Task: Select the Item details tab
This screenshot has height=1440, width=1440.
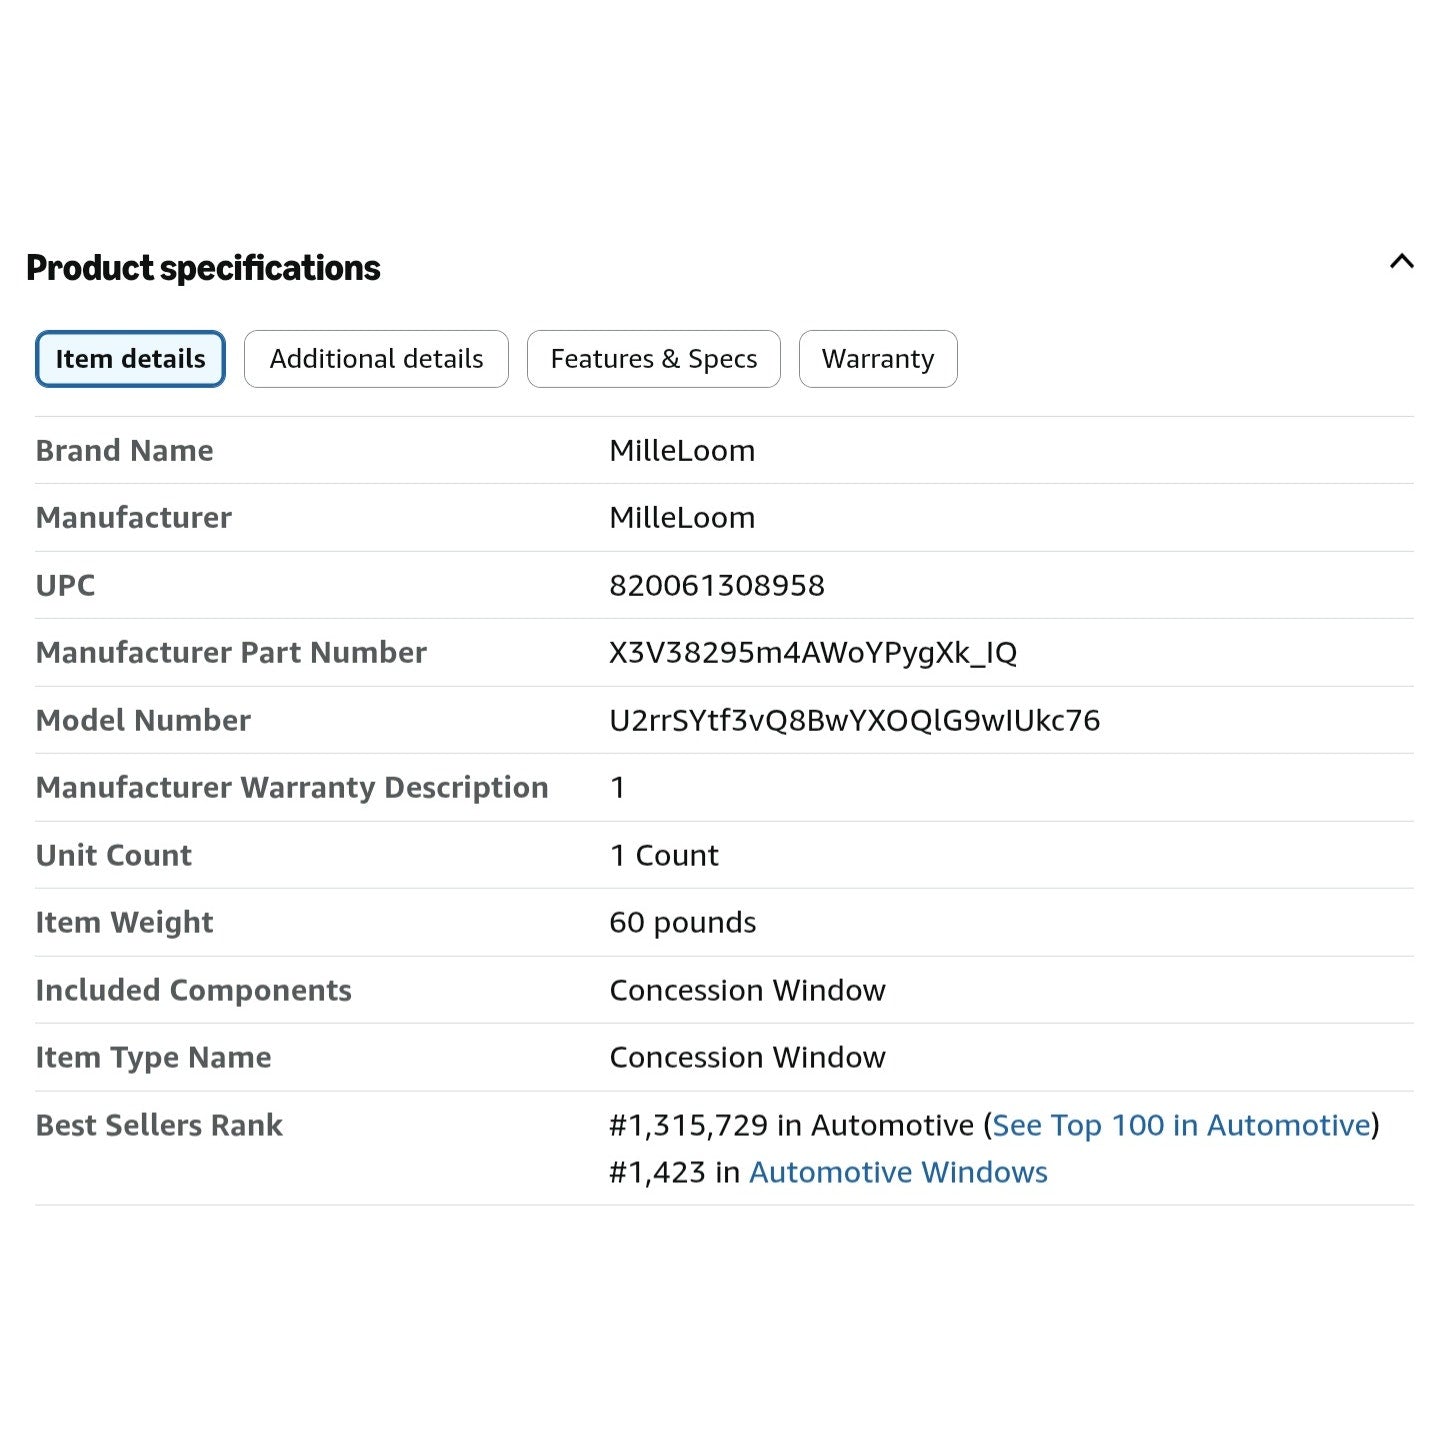Action: 130,359
